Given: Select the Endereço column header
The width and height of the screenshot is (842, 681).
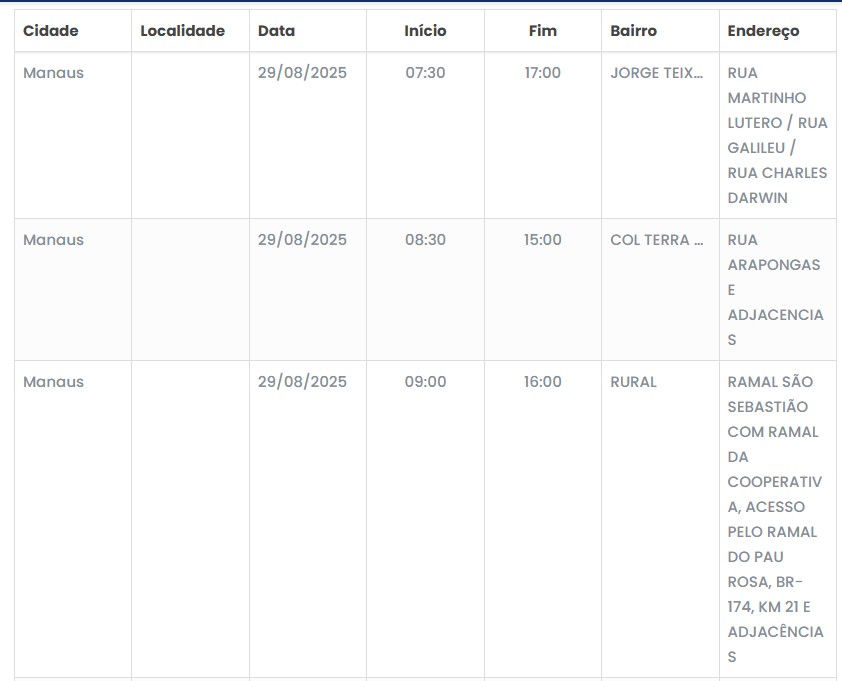Looking at the screenshot, I should (x=764, y=31).
